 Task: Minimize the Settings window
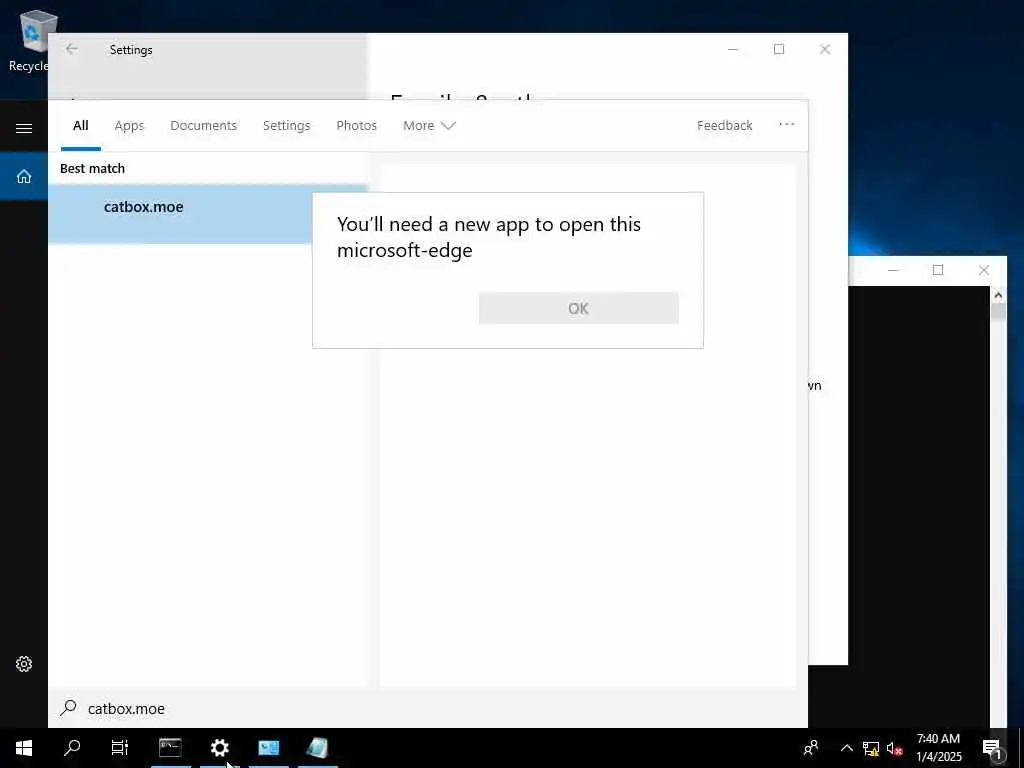733,49
